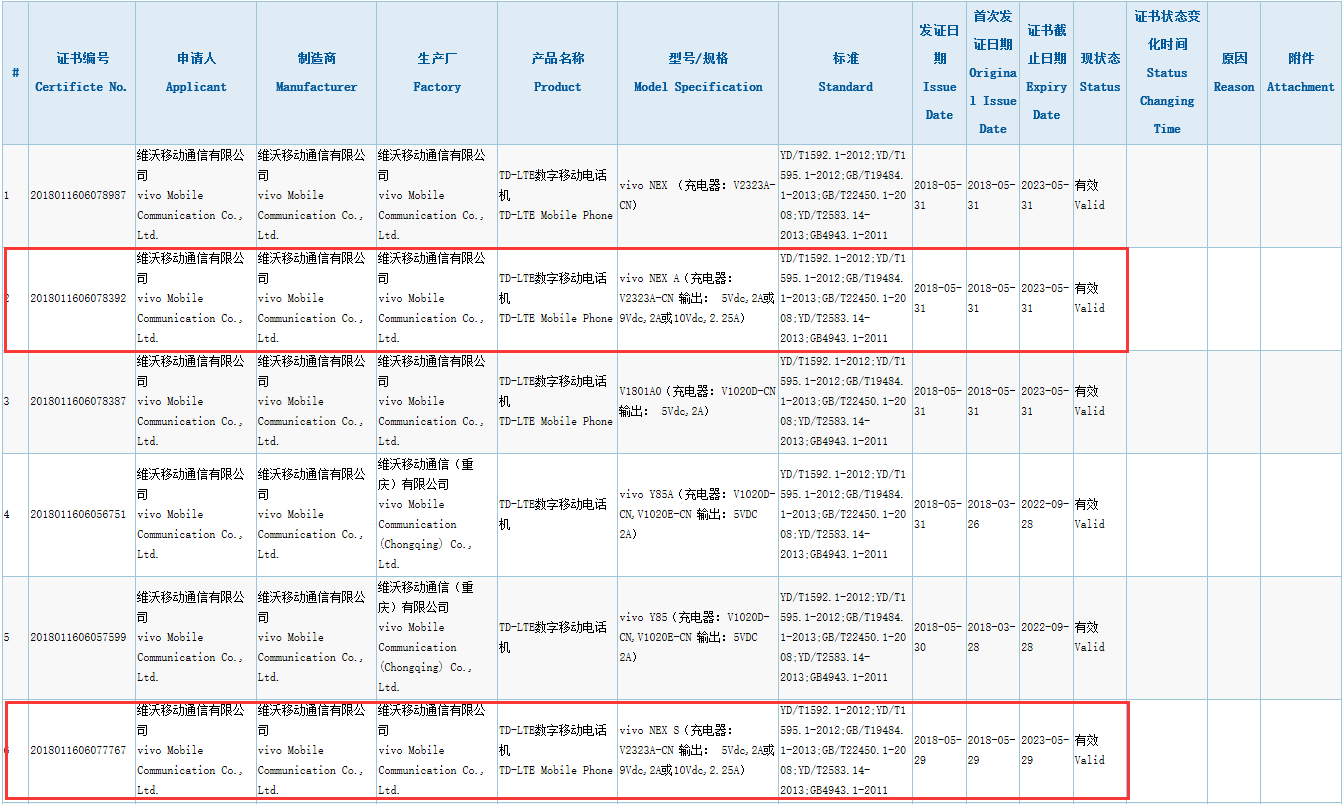Select the 'Reason' column header

tap(1234, 73)
